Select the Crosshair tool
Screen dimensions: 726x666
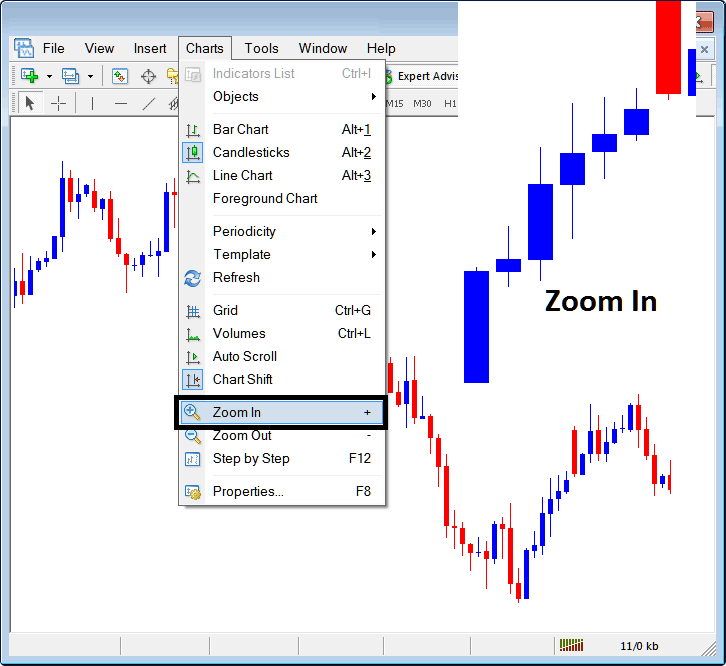[x=58, y=103]
